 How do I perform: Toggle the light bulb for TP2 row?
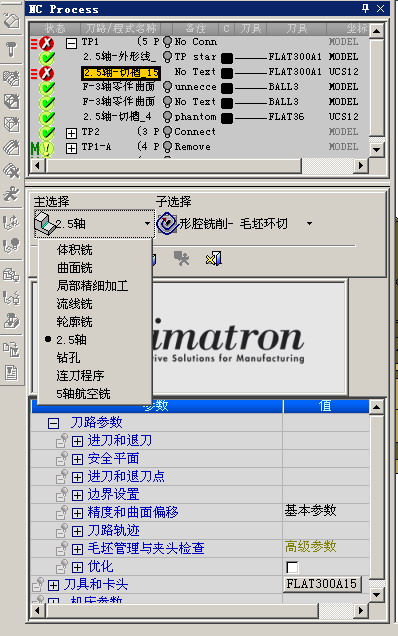[x=167, y=132]
